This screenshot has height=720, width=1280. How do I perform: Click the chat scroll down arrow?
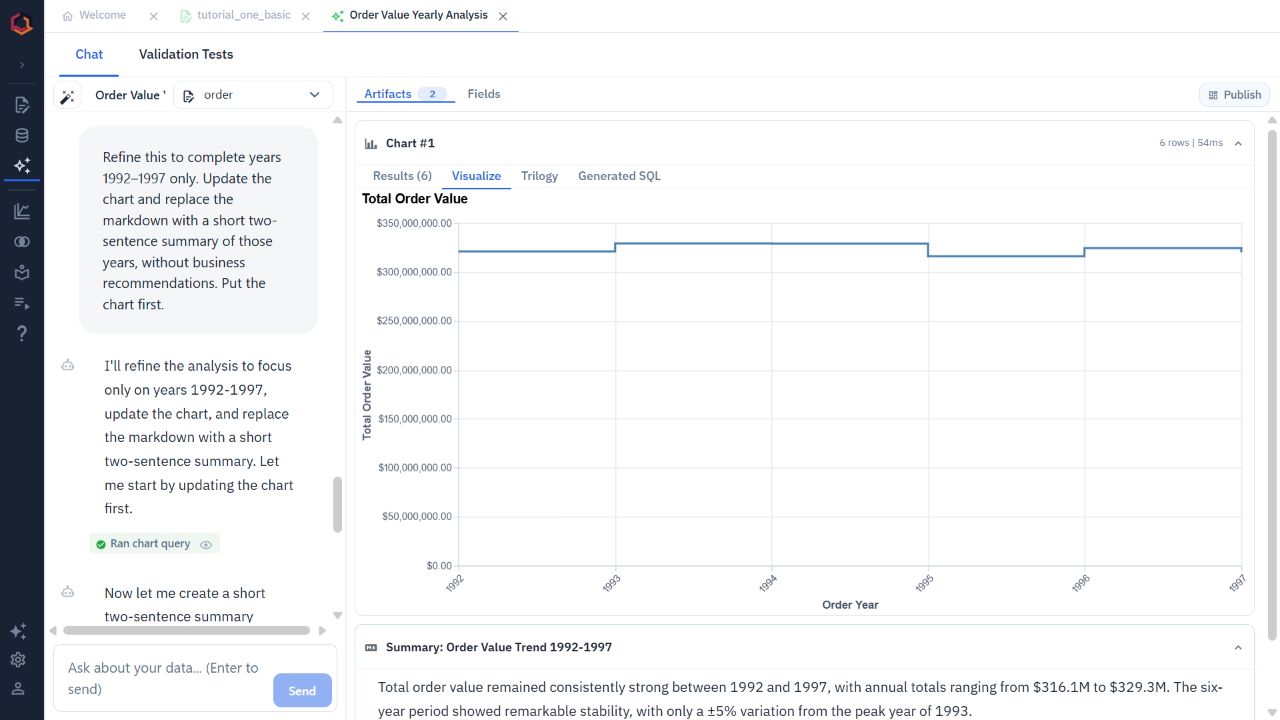(337, 615)
